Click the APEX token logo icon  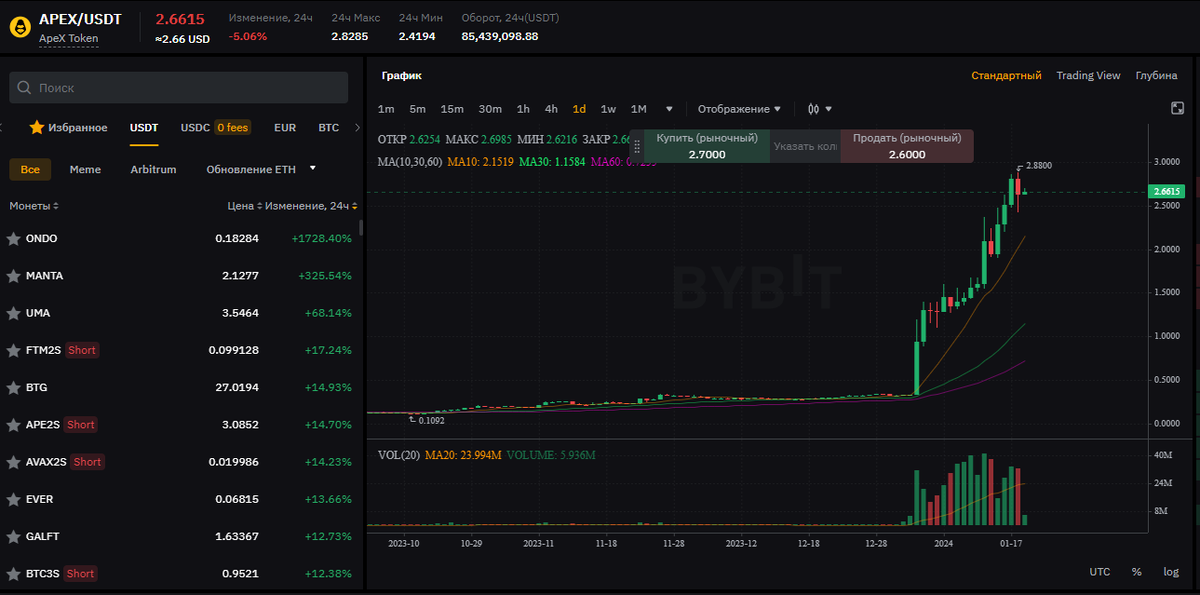(19, 27)
